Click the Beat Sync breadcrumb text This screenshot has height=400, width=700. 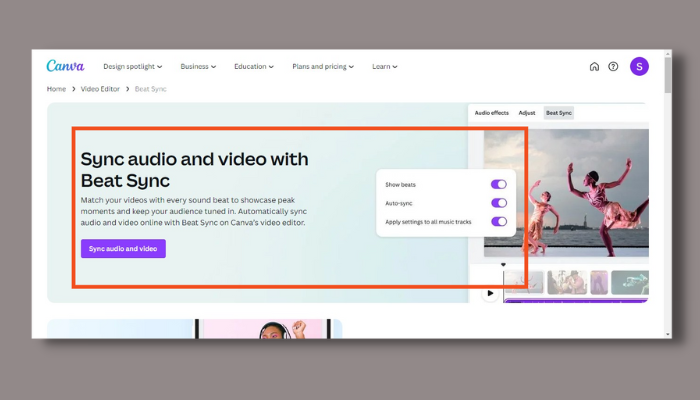click(x=150, y=89)
